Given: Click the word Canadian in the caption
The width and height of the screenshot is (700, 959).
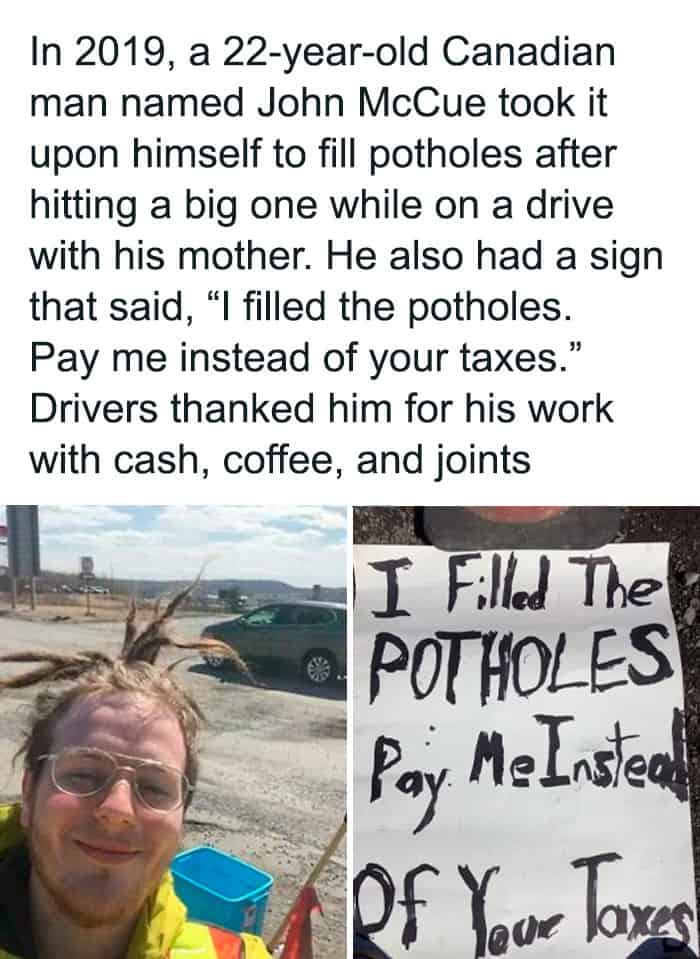Looking at the screenshot, I should click(527, 51).
